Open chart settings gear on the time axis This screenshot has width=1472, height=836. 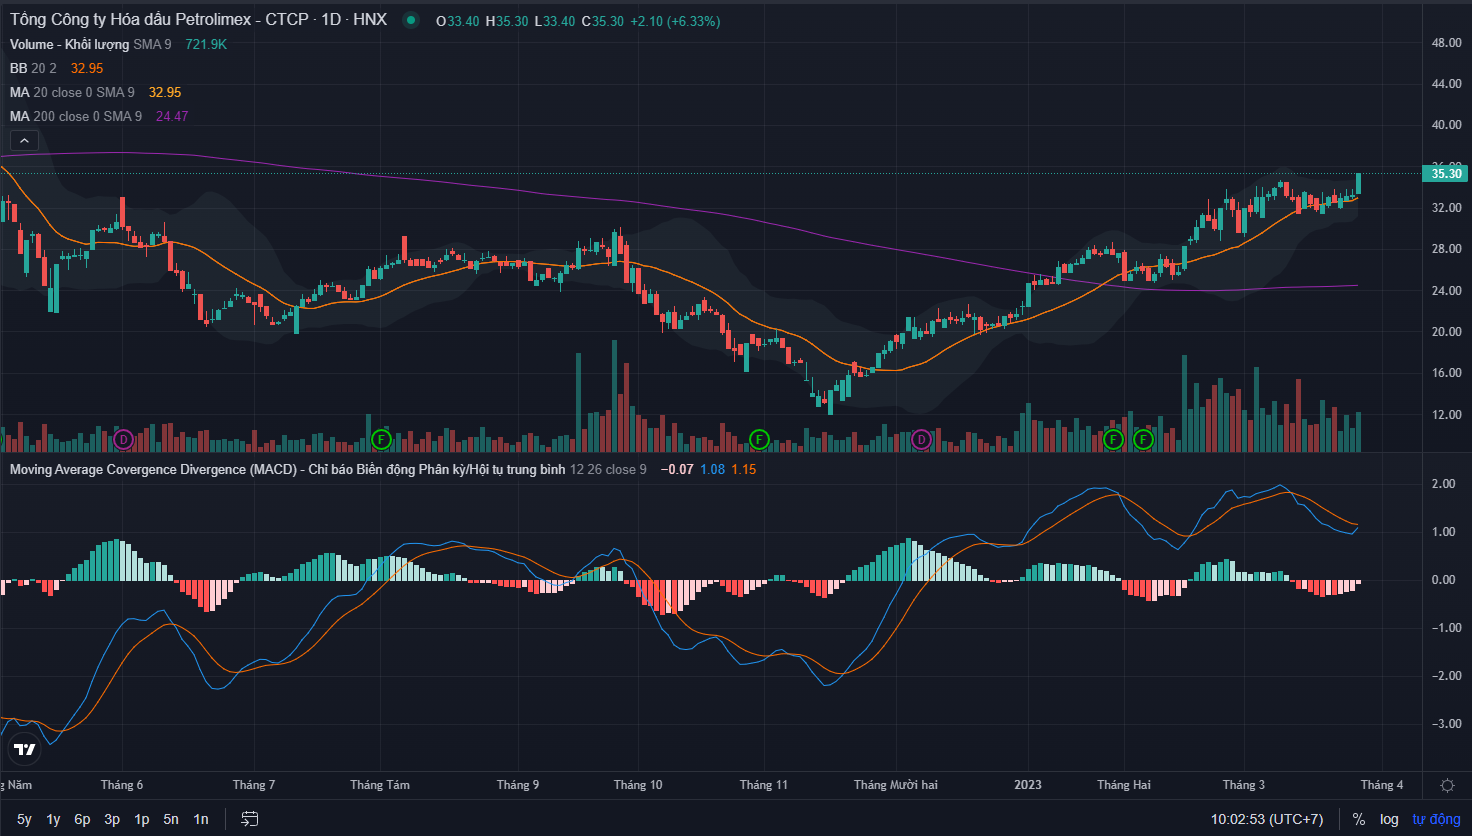pos(1447,785)
